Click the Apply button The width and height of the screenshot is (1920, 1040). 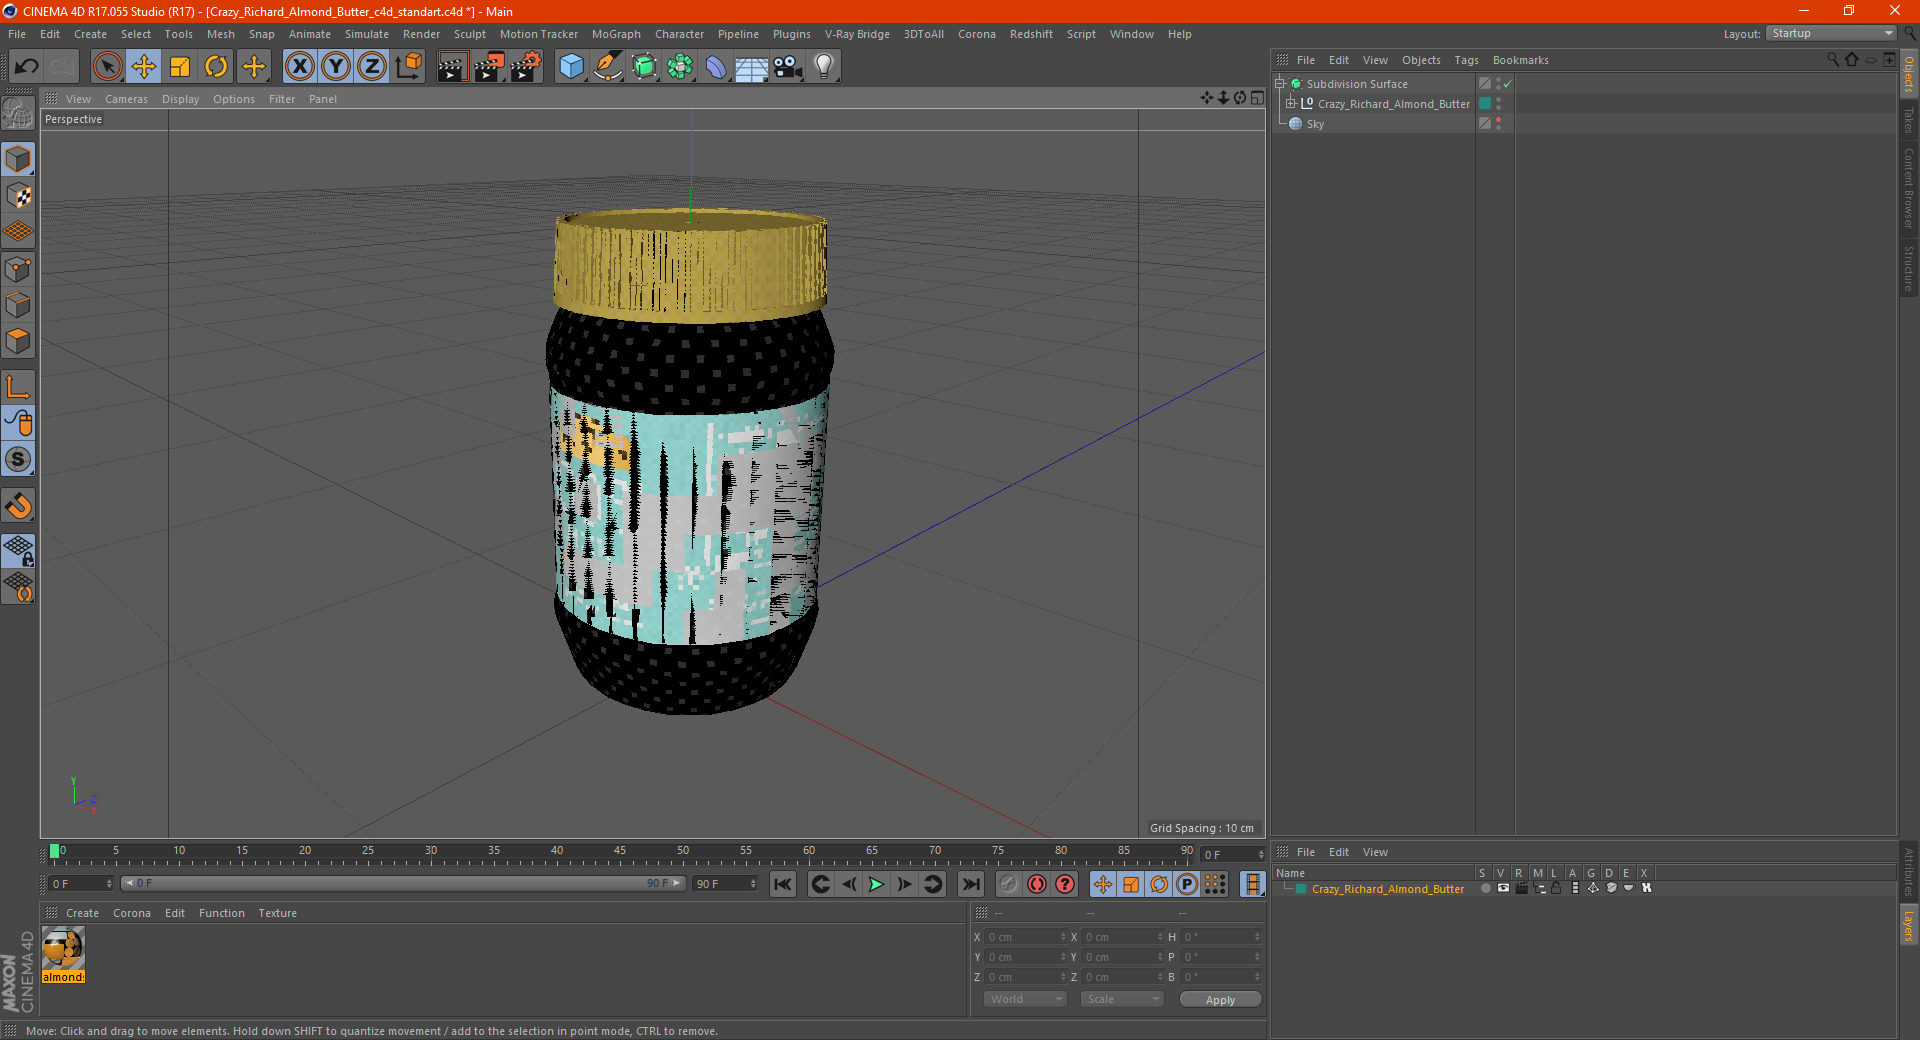tap(1220, 1000)
